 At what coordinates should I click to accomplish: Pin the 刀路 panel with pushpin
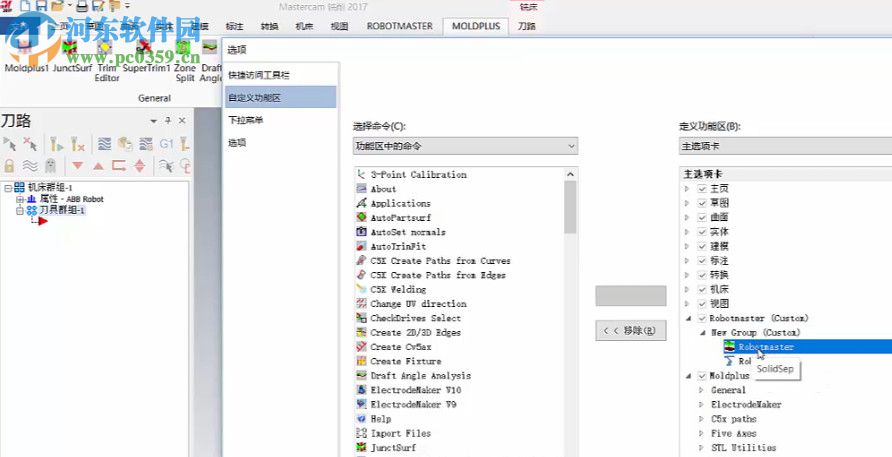tap(168, 121)
